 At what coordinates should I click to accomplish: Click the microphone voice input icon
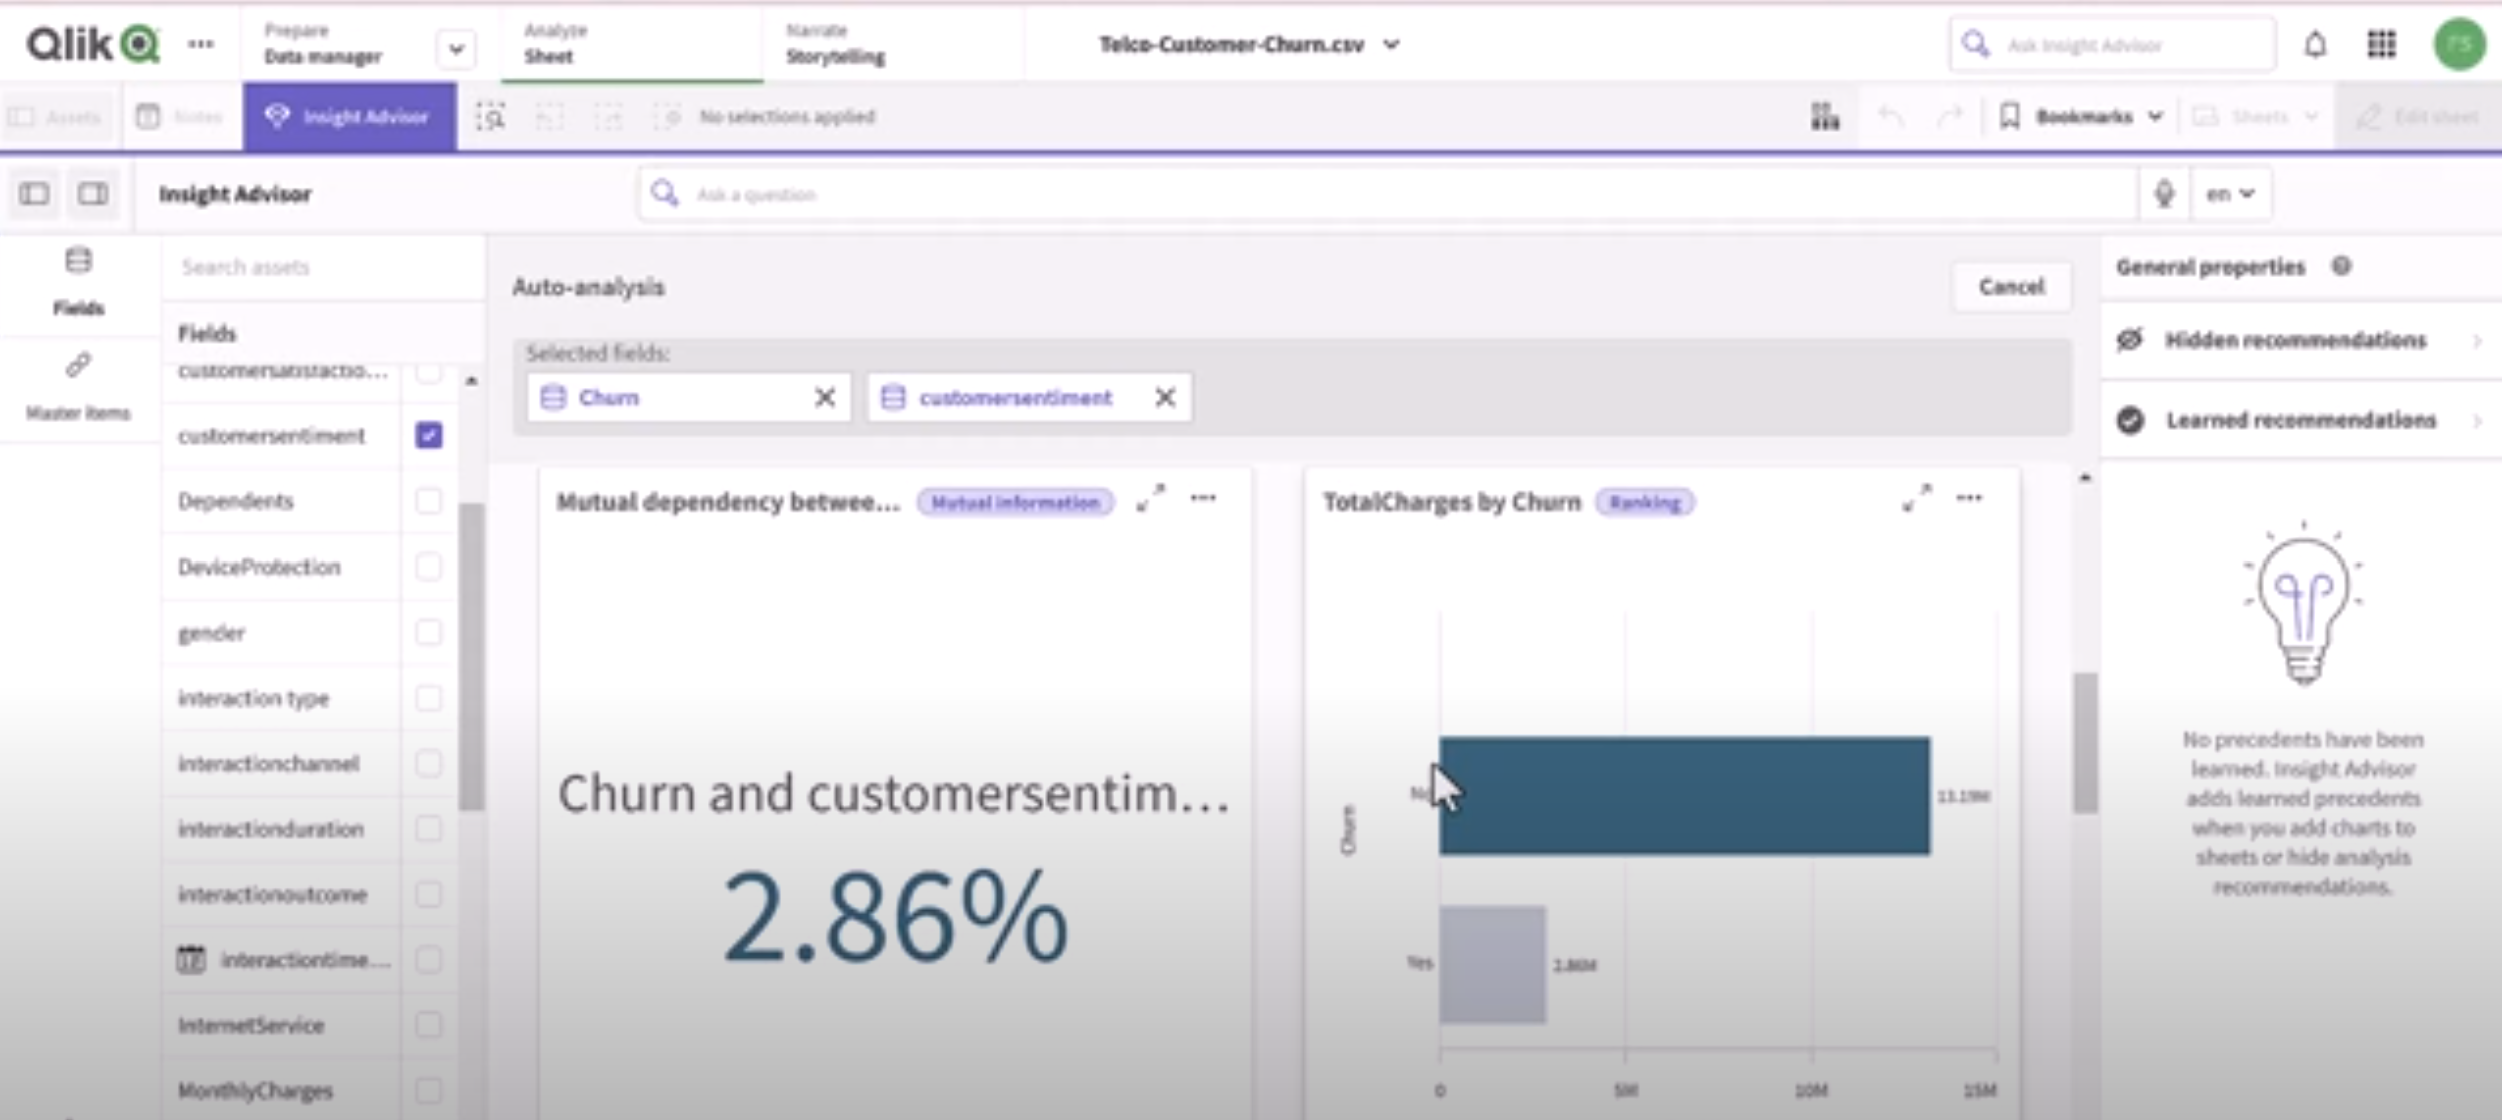(2163, 193)
